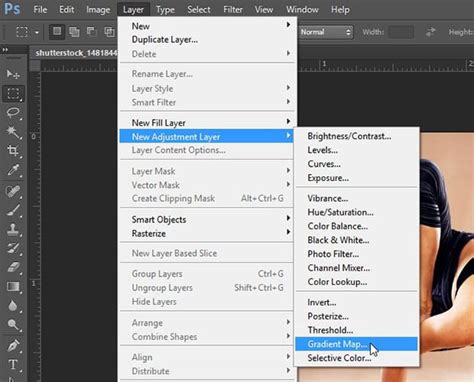Select the Rectangular Marquee tool in toolbox

[13, 94]
